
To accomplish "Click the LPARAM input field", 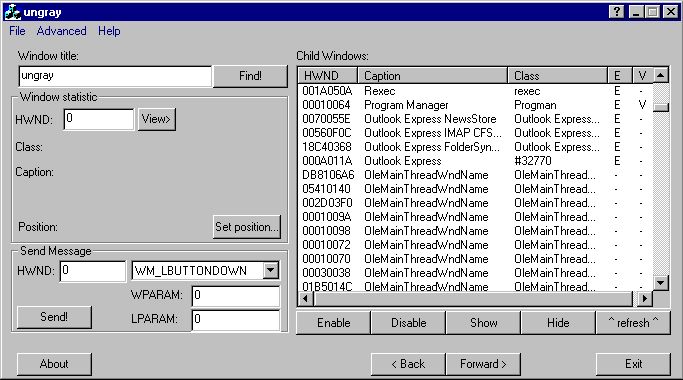I will point(236,319).
